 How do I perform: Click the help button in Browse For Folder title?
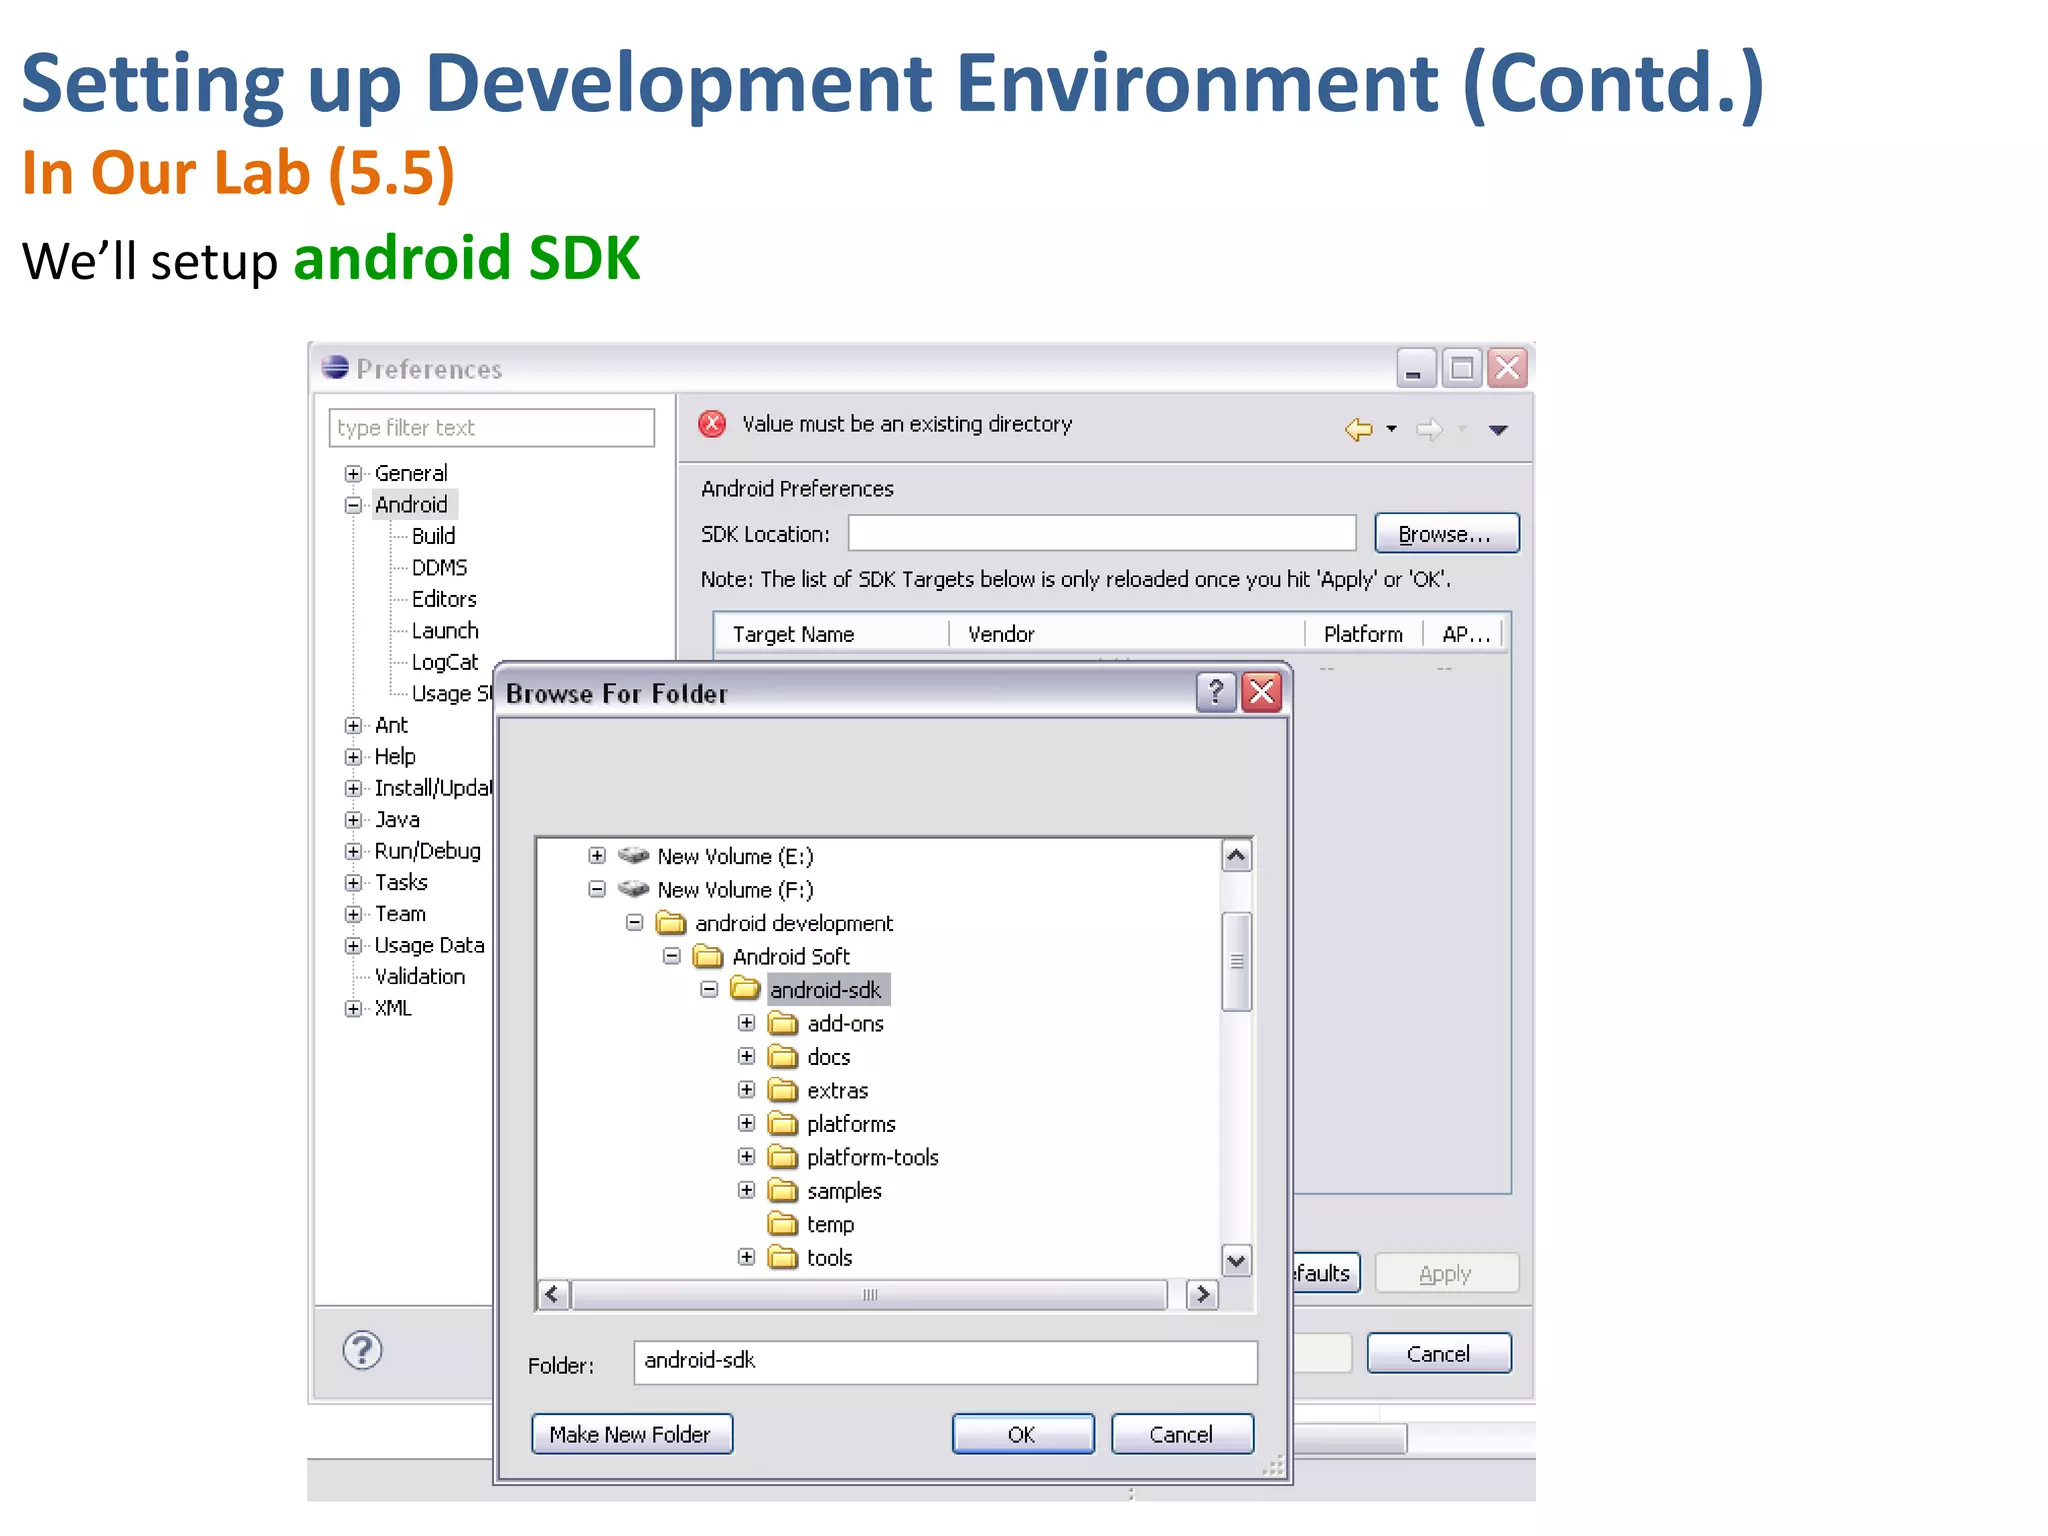pos(1216,692)
